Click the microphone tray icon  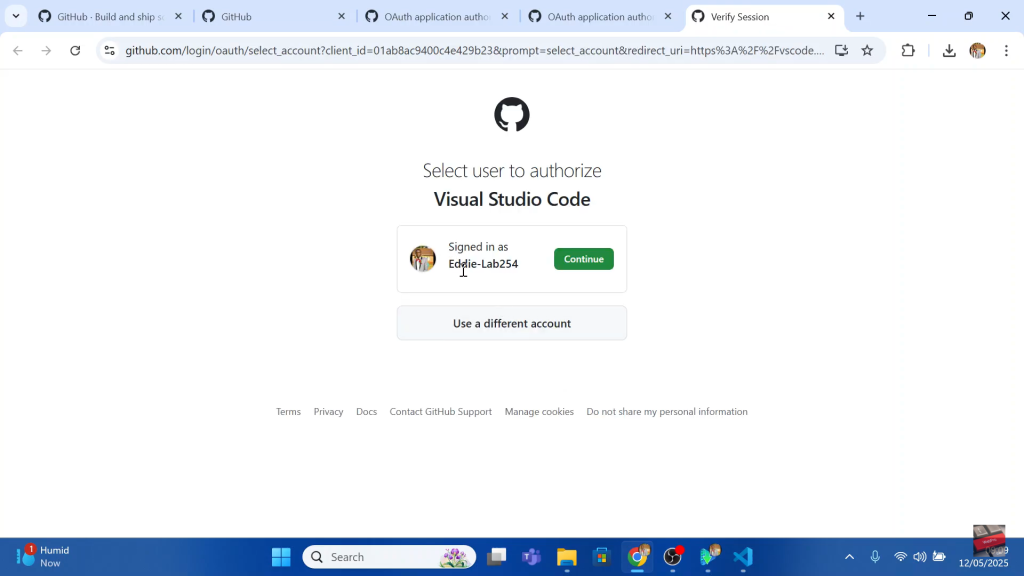pos(875,557)
